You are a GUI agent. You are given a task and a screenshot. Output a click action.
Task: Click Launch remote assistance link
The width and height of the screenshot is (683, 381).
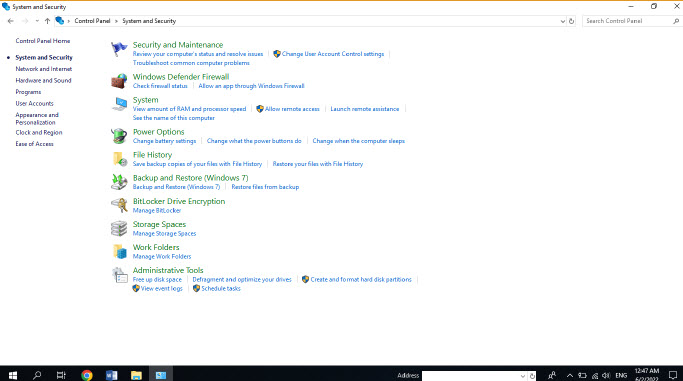tap(365, 109)
